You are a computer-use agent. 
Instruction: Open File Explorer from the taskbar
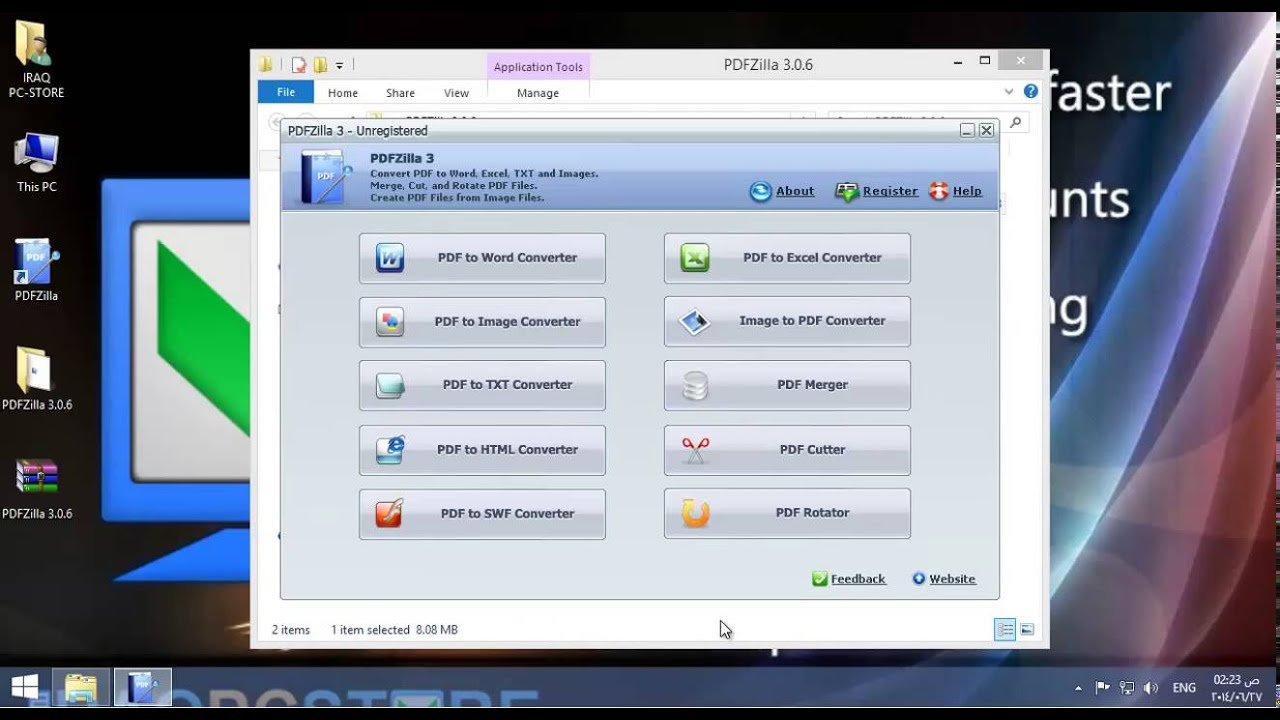80,688
